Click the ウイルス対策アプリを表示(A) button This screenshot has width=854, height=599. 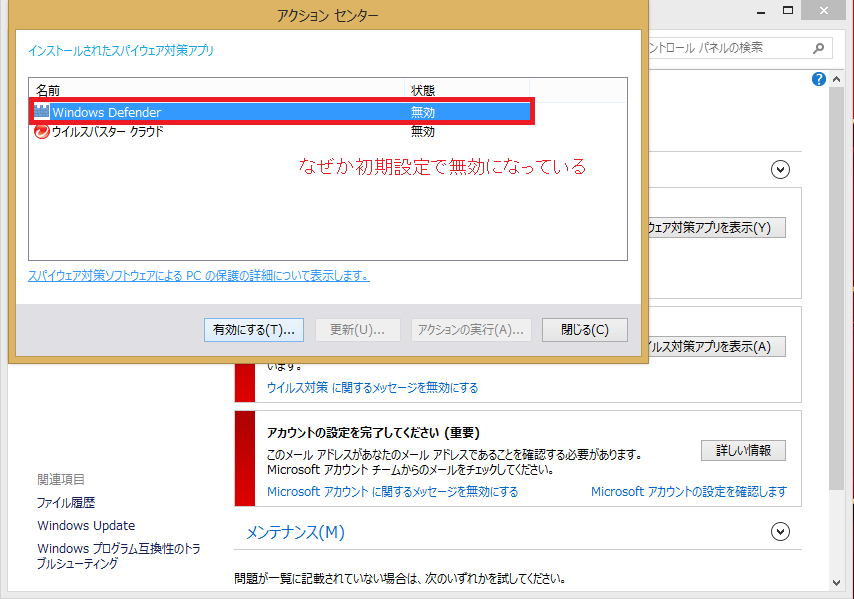tap(716, 346)
